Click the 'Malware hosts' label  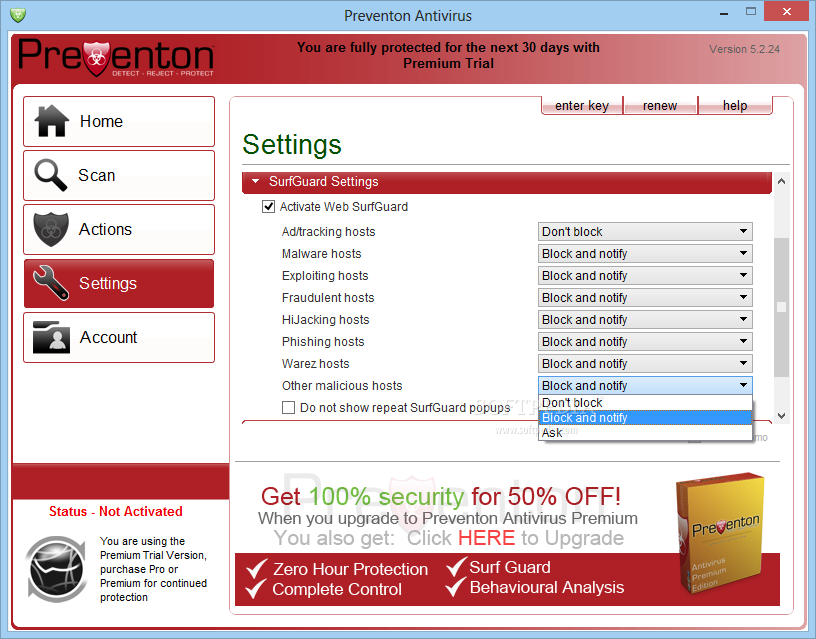321,253
